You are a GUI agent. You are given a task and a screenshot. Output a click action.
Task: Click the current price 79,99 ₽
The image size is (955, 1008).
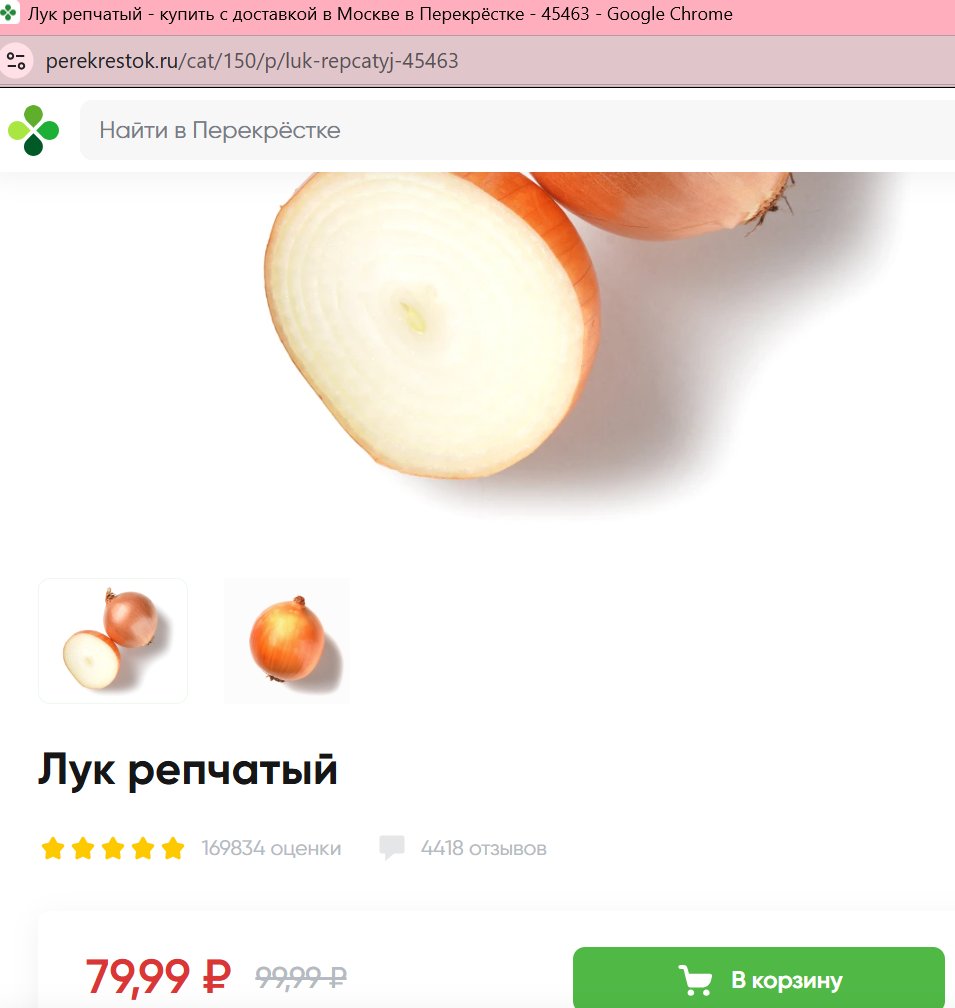[x=158, y=976]
